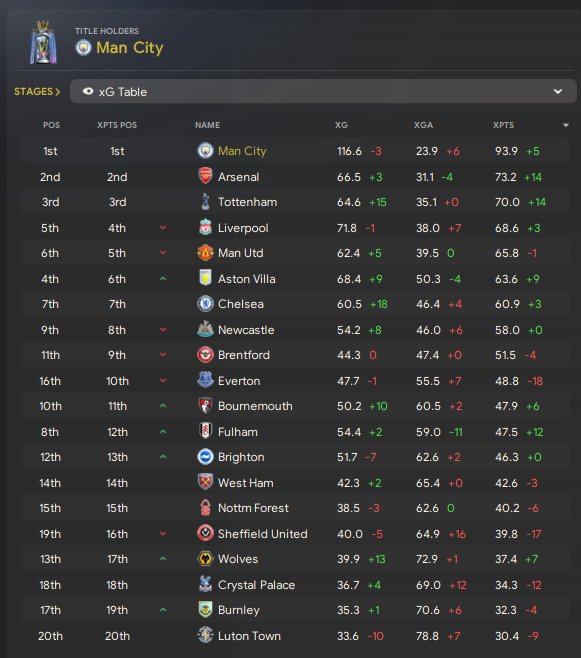Viewport: 581px width, 658px height.
Task: Click the sort arrow next to XPTS column
Action: coord(566,125)
